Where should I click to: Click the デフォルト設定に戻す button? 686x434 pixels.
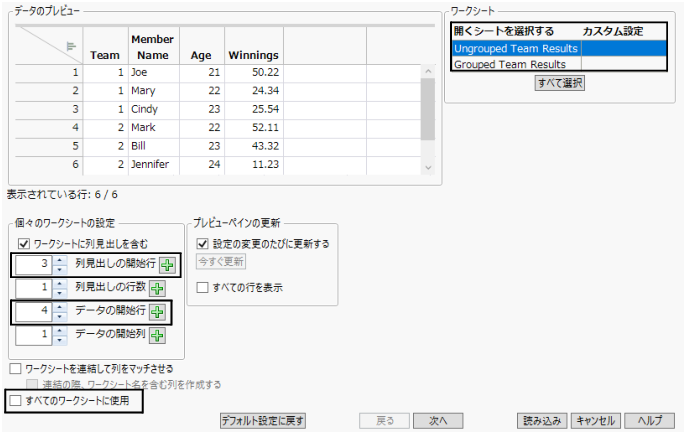point(262,421)
